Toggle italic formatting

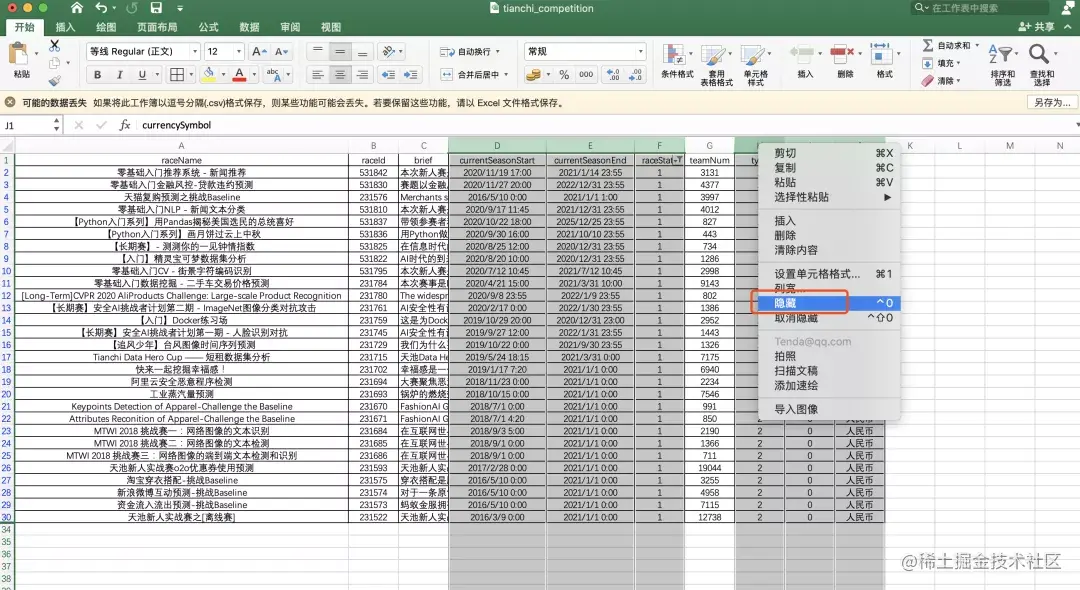tap(119, 74)
